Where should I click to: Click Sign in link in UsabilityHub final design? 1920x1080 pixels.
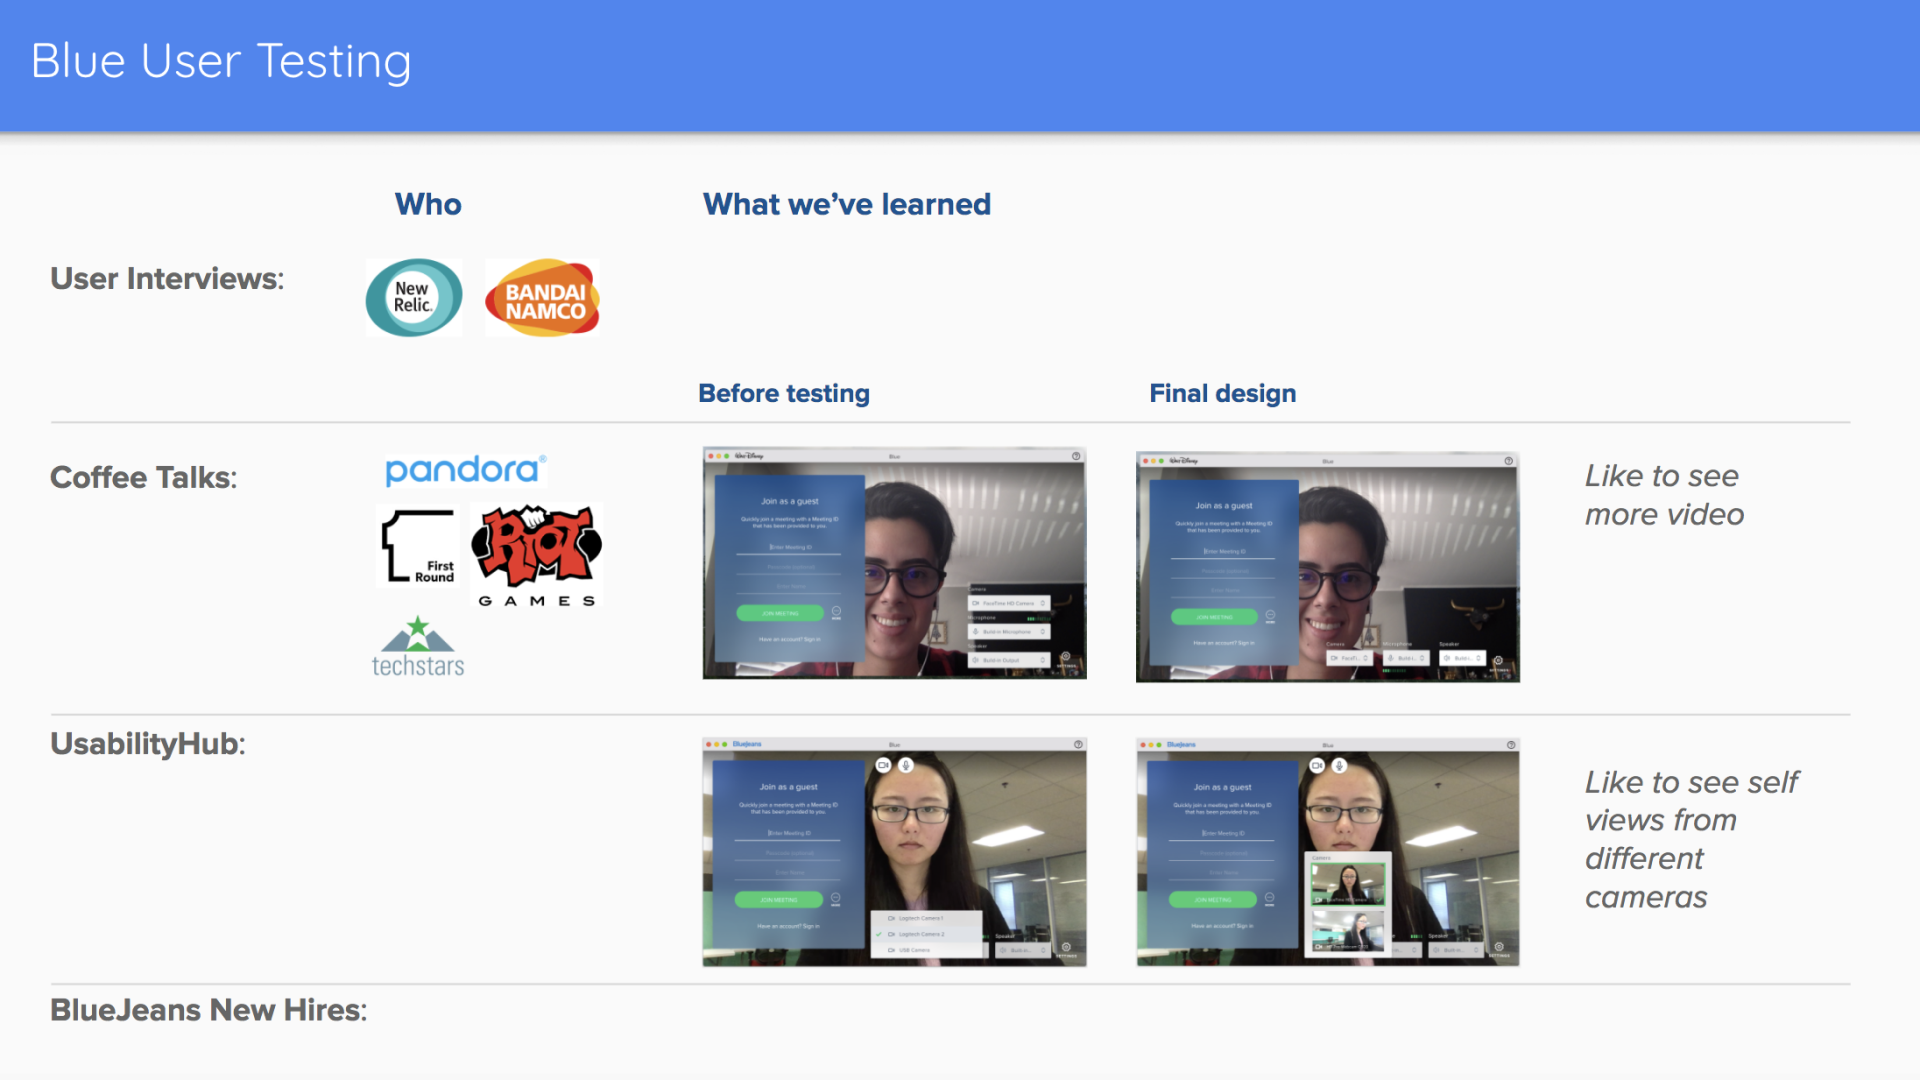[x=1244, y=926]
